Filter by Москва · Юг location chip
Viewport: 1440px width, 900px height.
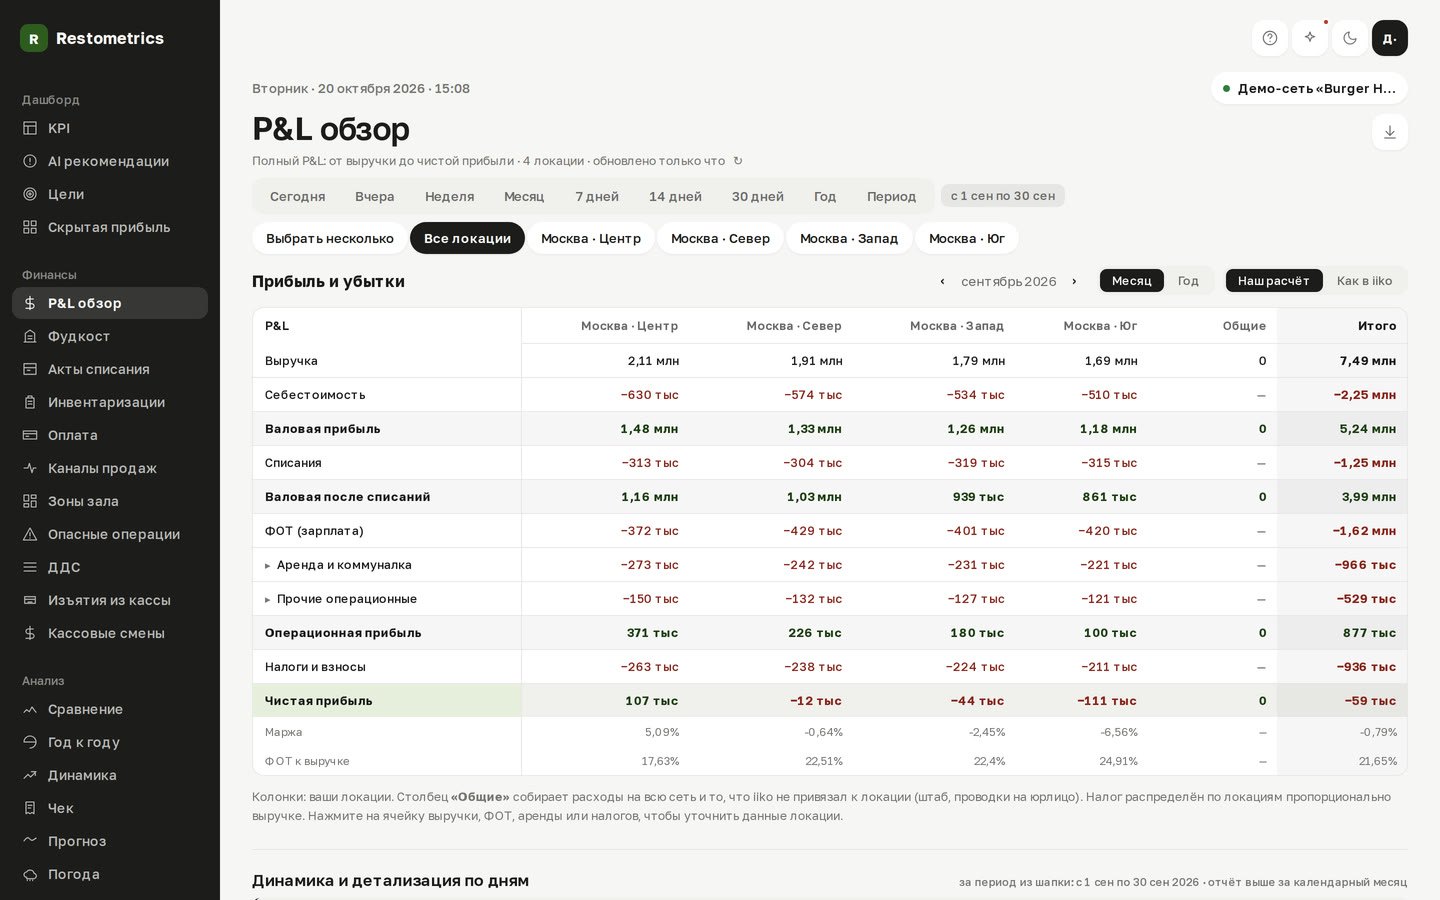[967, 238]
